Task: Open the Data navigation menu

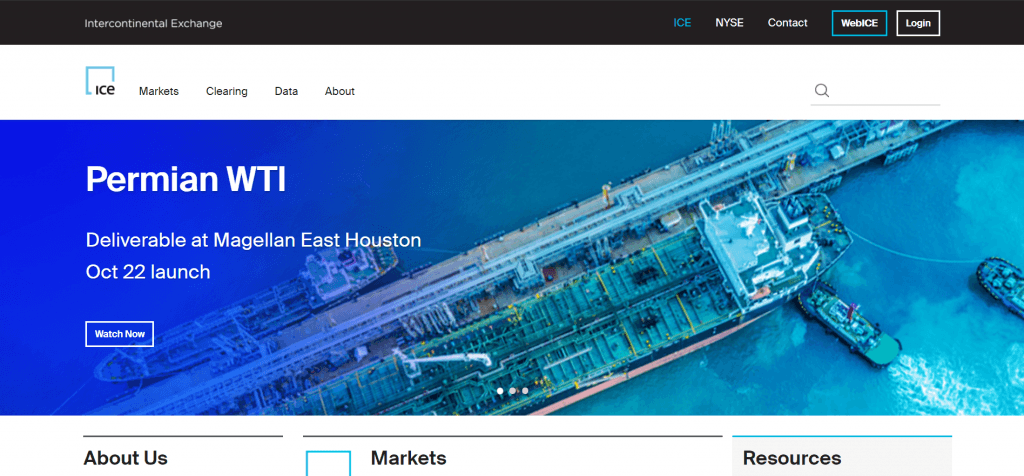Action: (286, 91)
